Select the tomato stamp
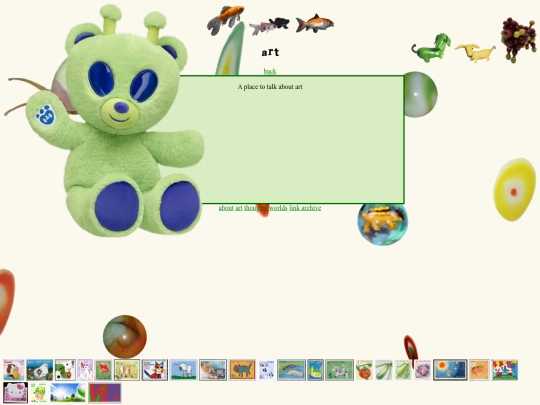The image size is (540, 405). click(364, 370)
